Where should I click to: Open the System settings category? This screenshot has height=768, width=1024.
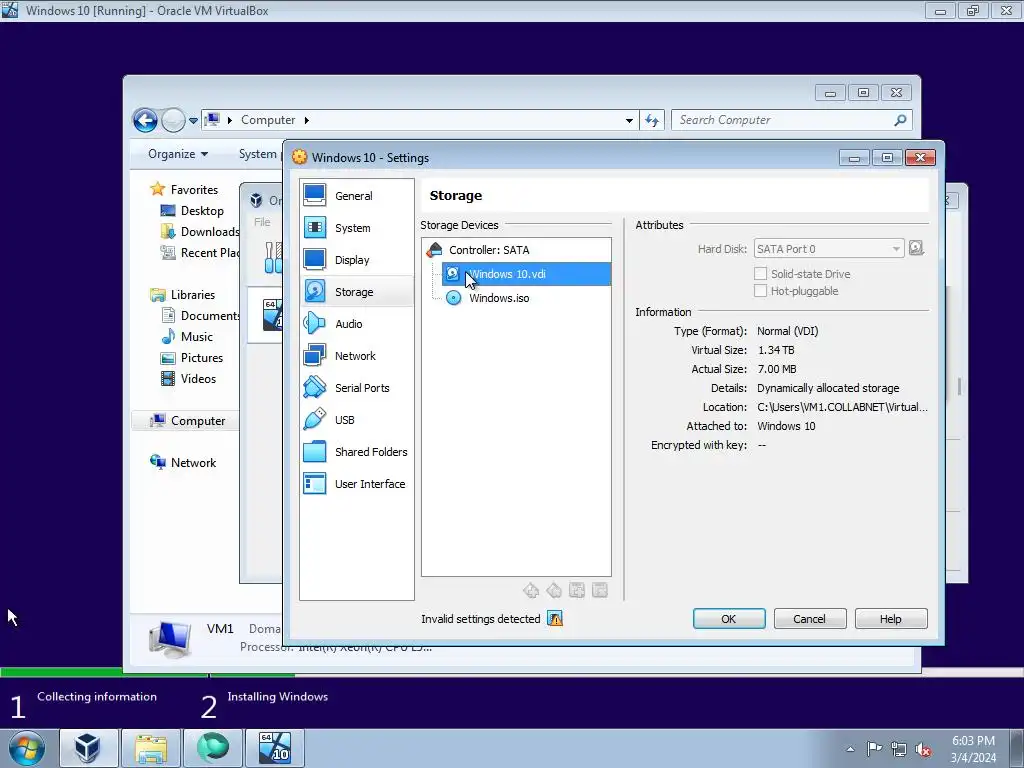(x=357, y=228)
